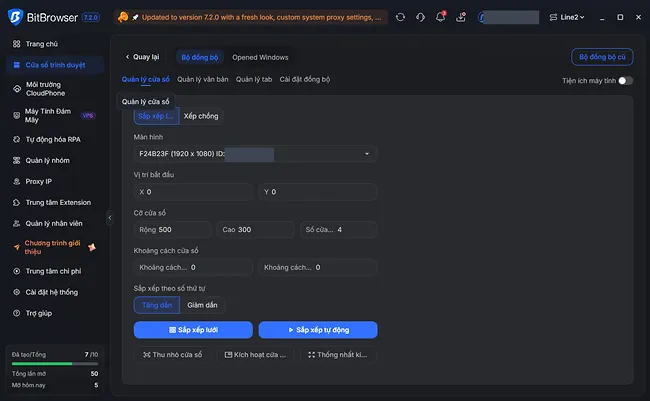Click Mở hôm nay value 5
Image resolution: width=650 pixels, height=401 pixels.
click(96, 385)
